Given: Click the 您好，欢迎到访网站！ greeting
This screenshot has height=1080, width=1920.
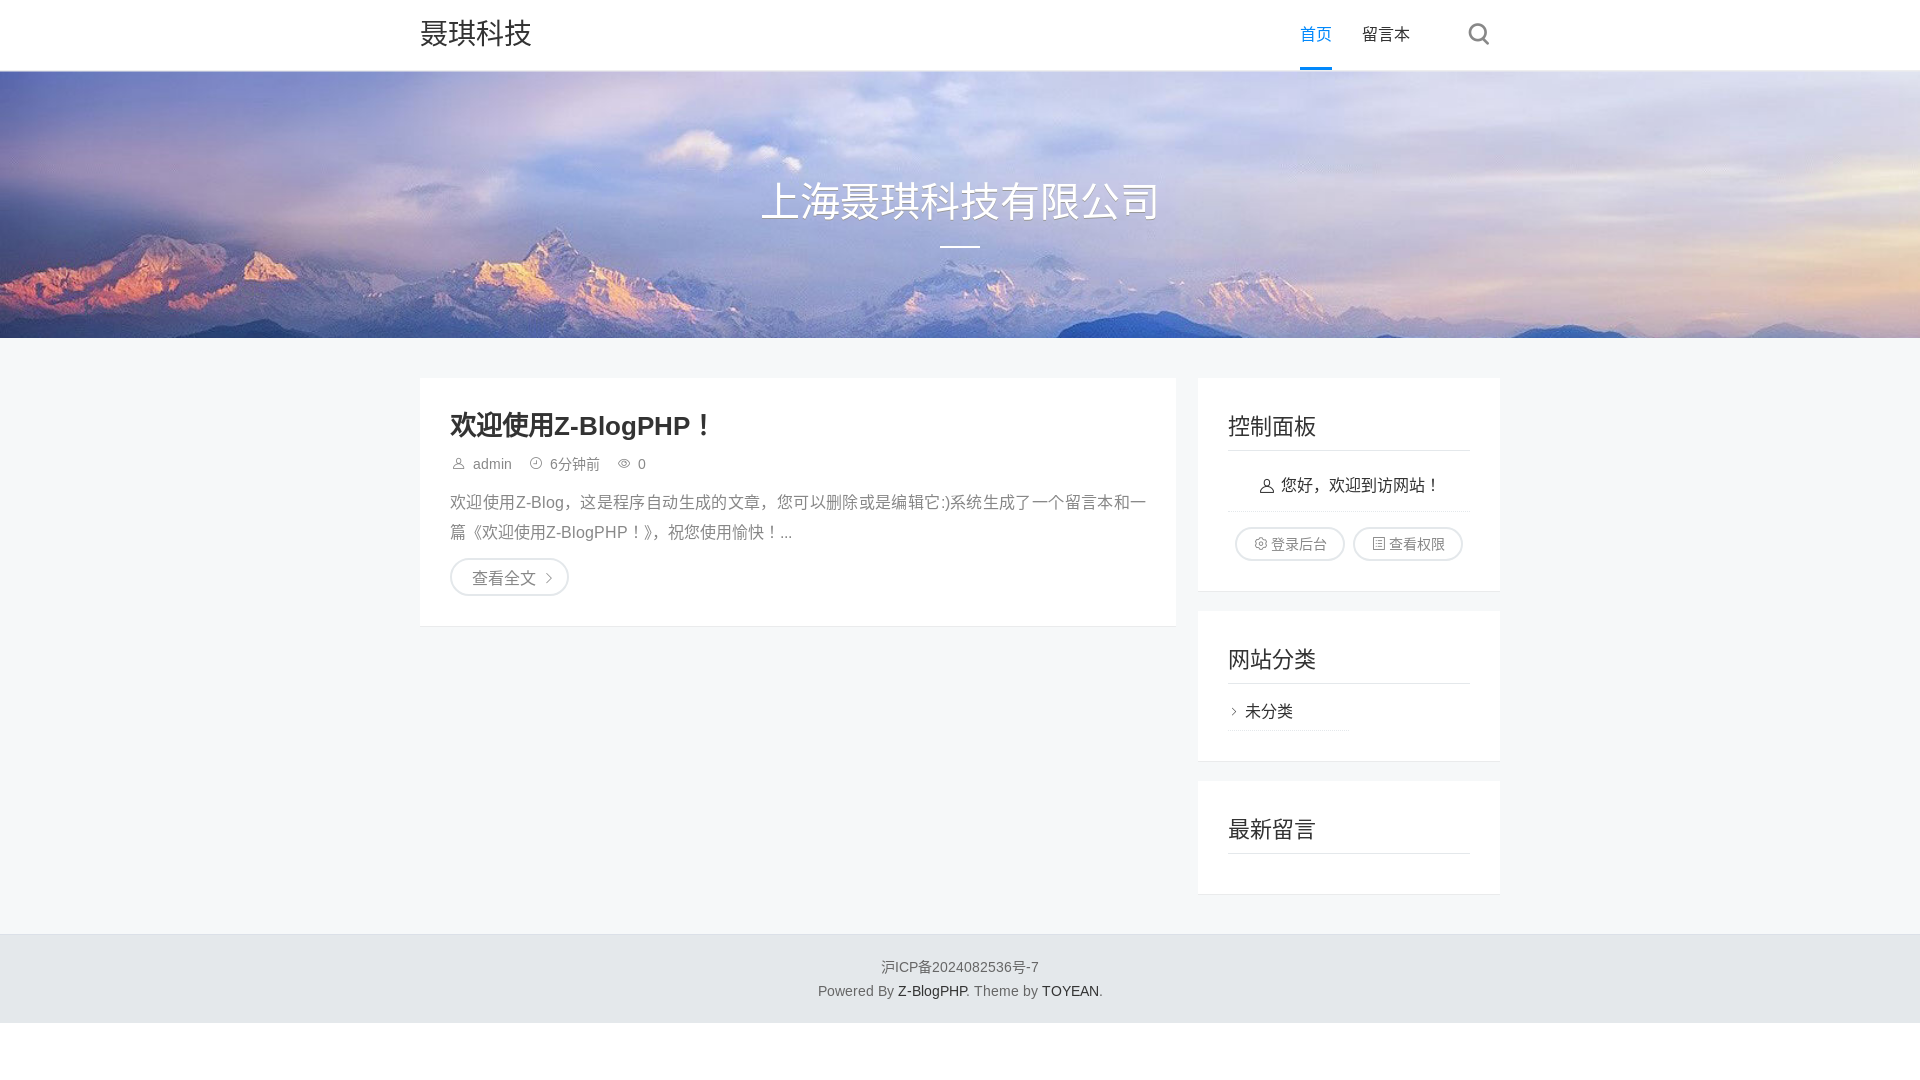Looking at the screenshot, I should point(1360,485).
